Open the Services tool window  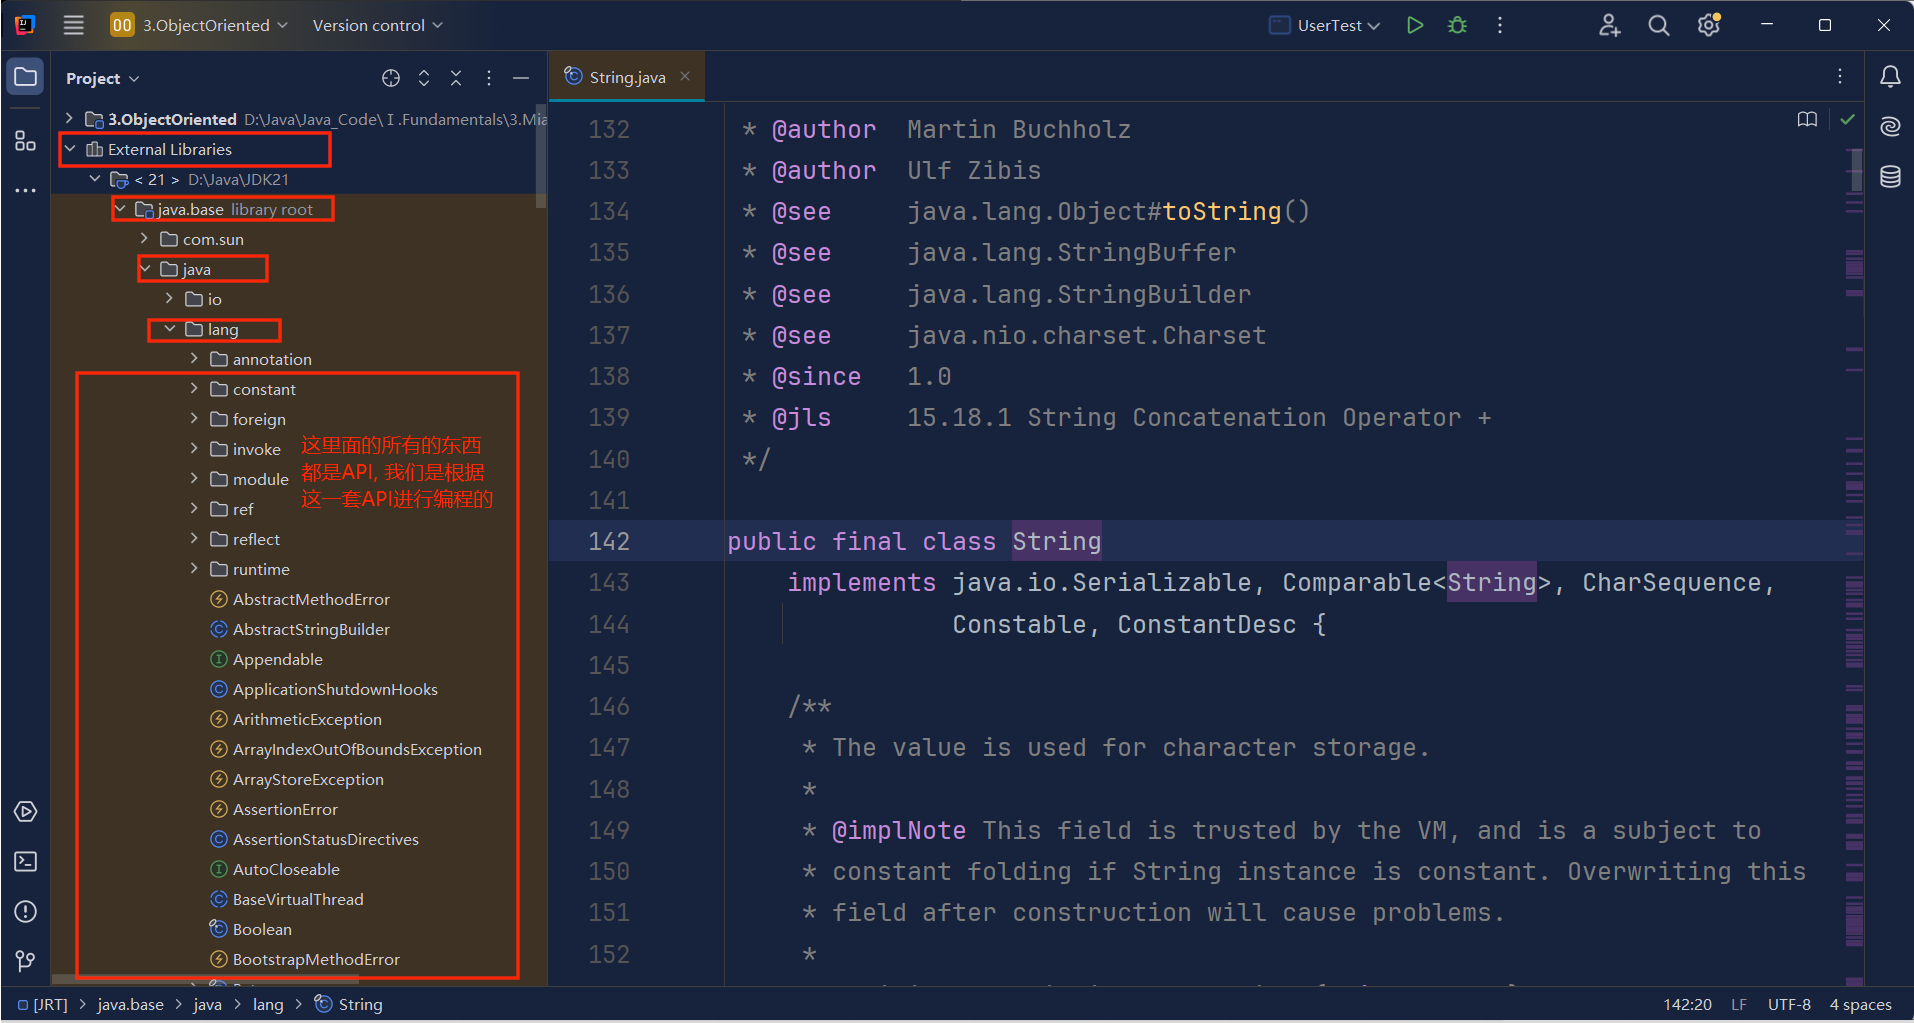tap(26, 812)
